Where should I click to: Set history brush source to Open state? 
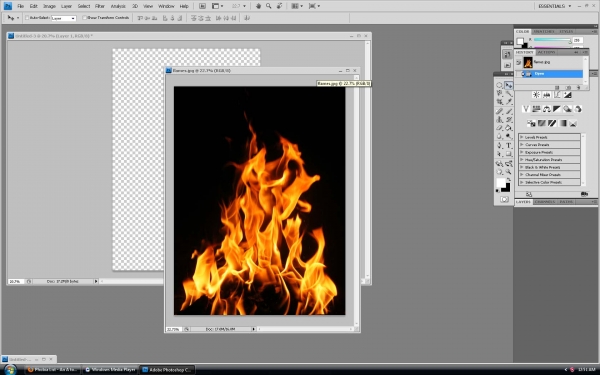(518, 74)
